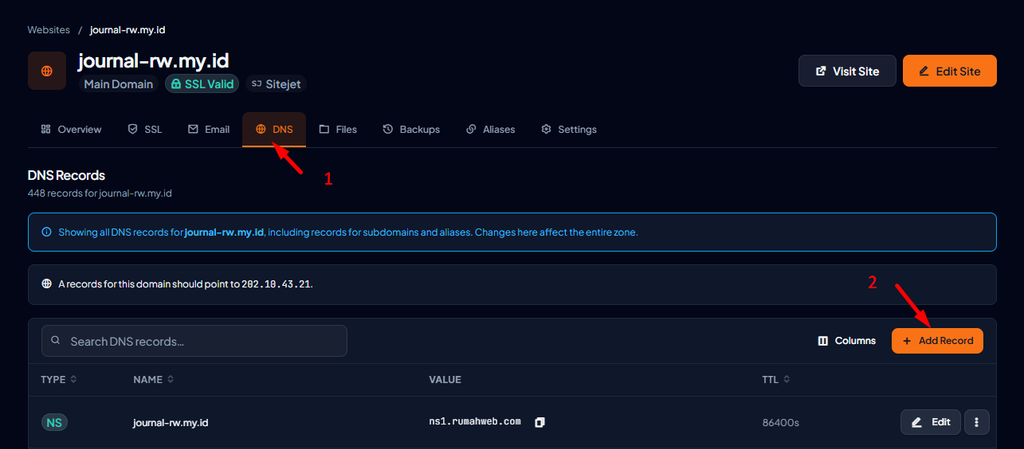This screenshot has height=449, width=1024.
Task: Open the Overview tab
Action: tap(71, 129)
